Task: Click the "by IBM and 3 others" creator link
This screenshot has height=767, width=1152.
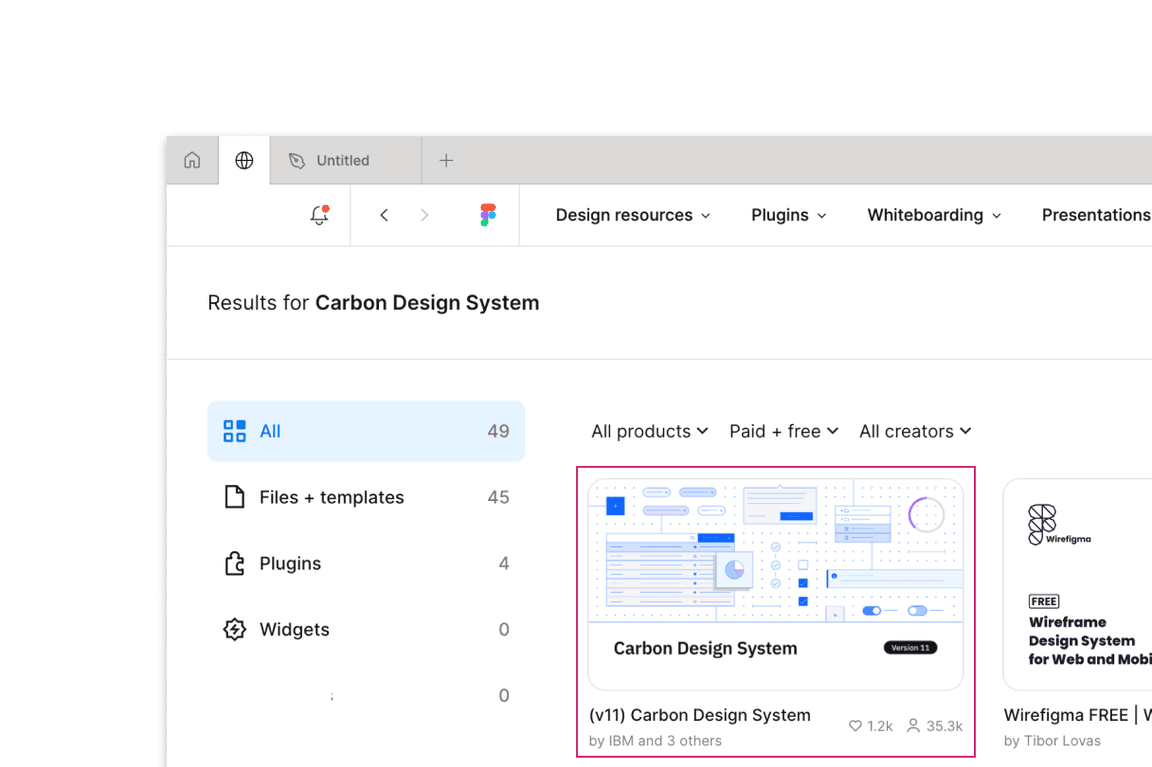Action: click(x=655, y=741)
